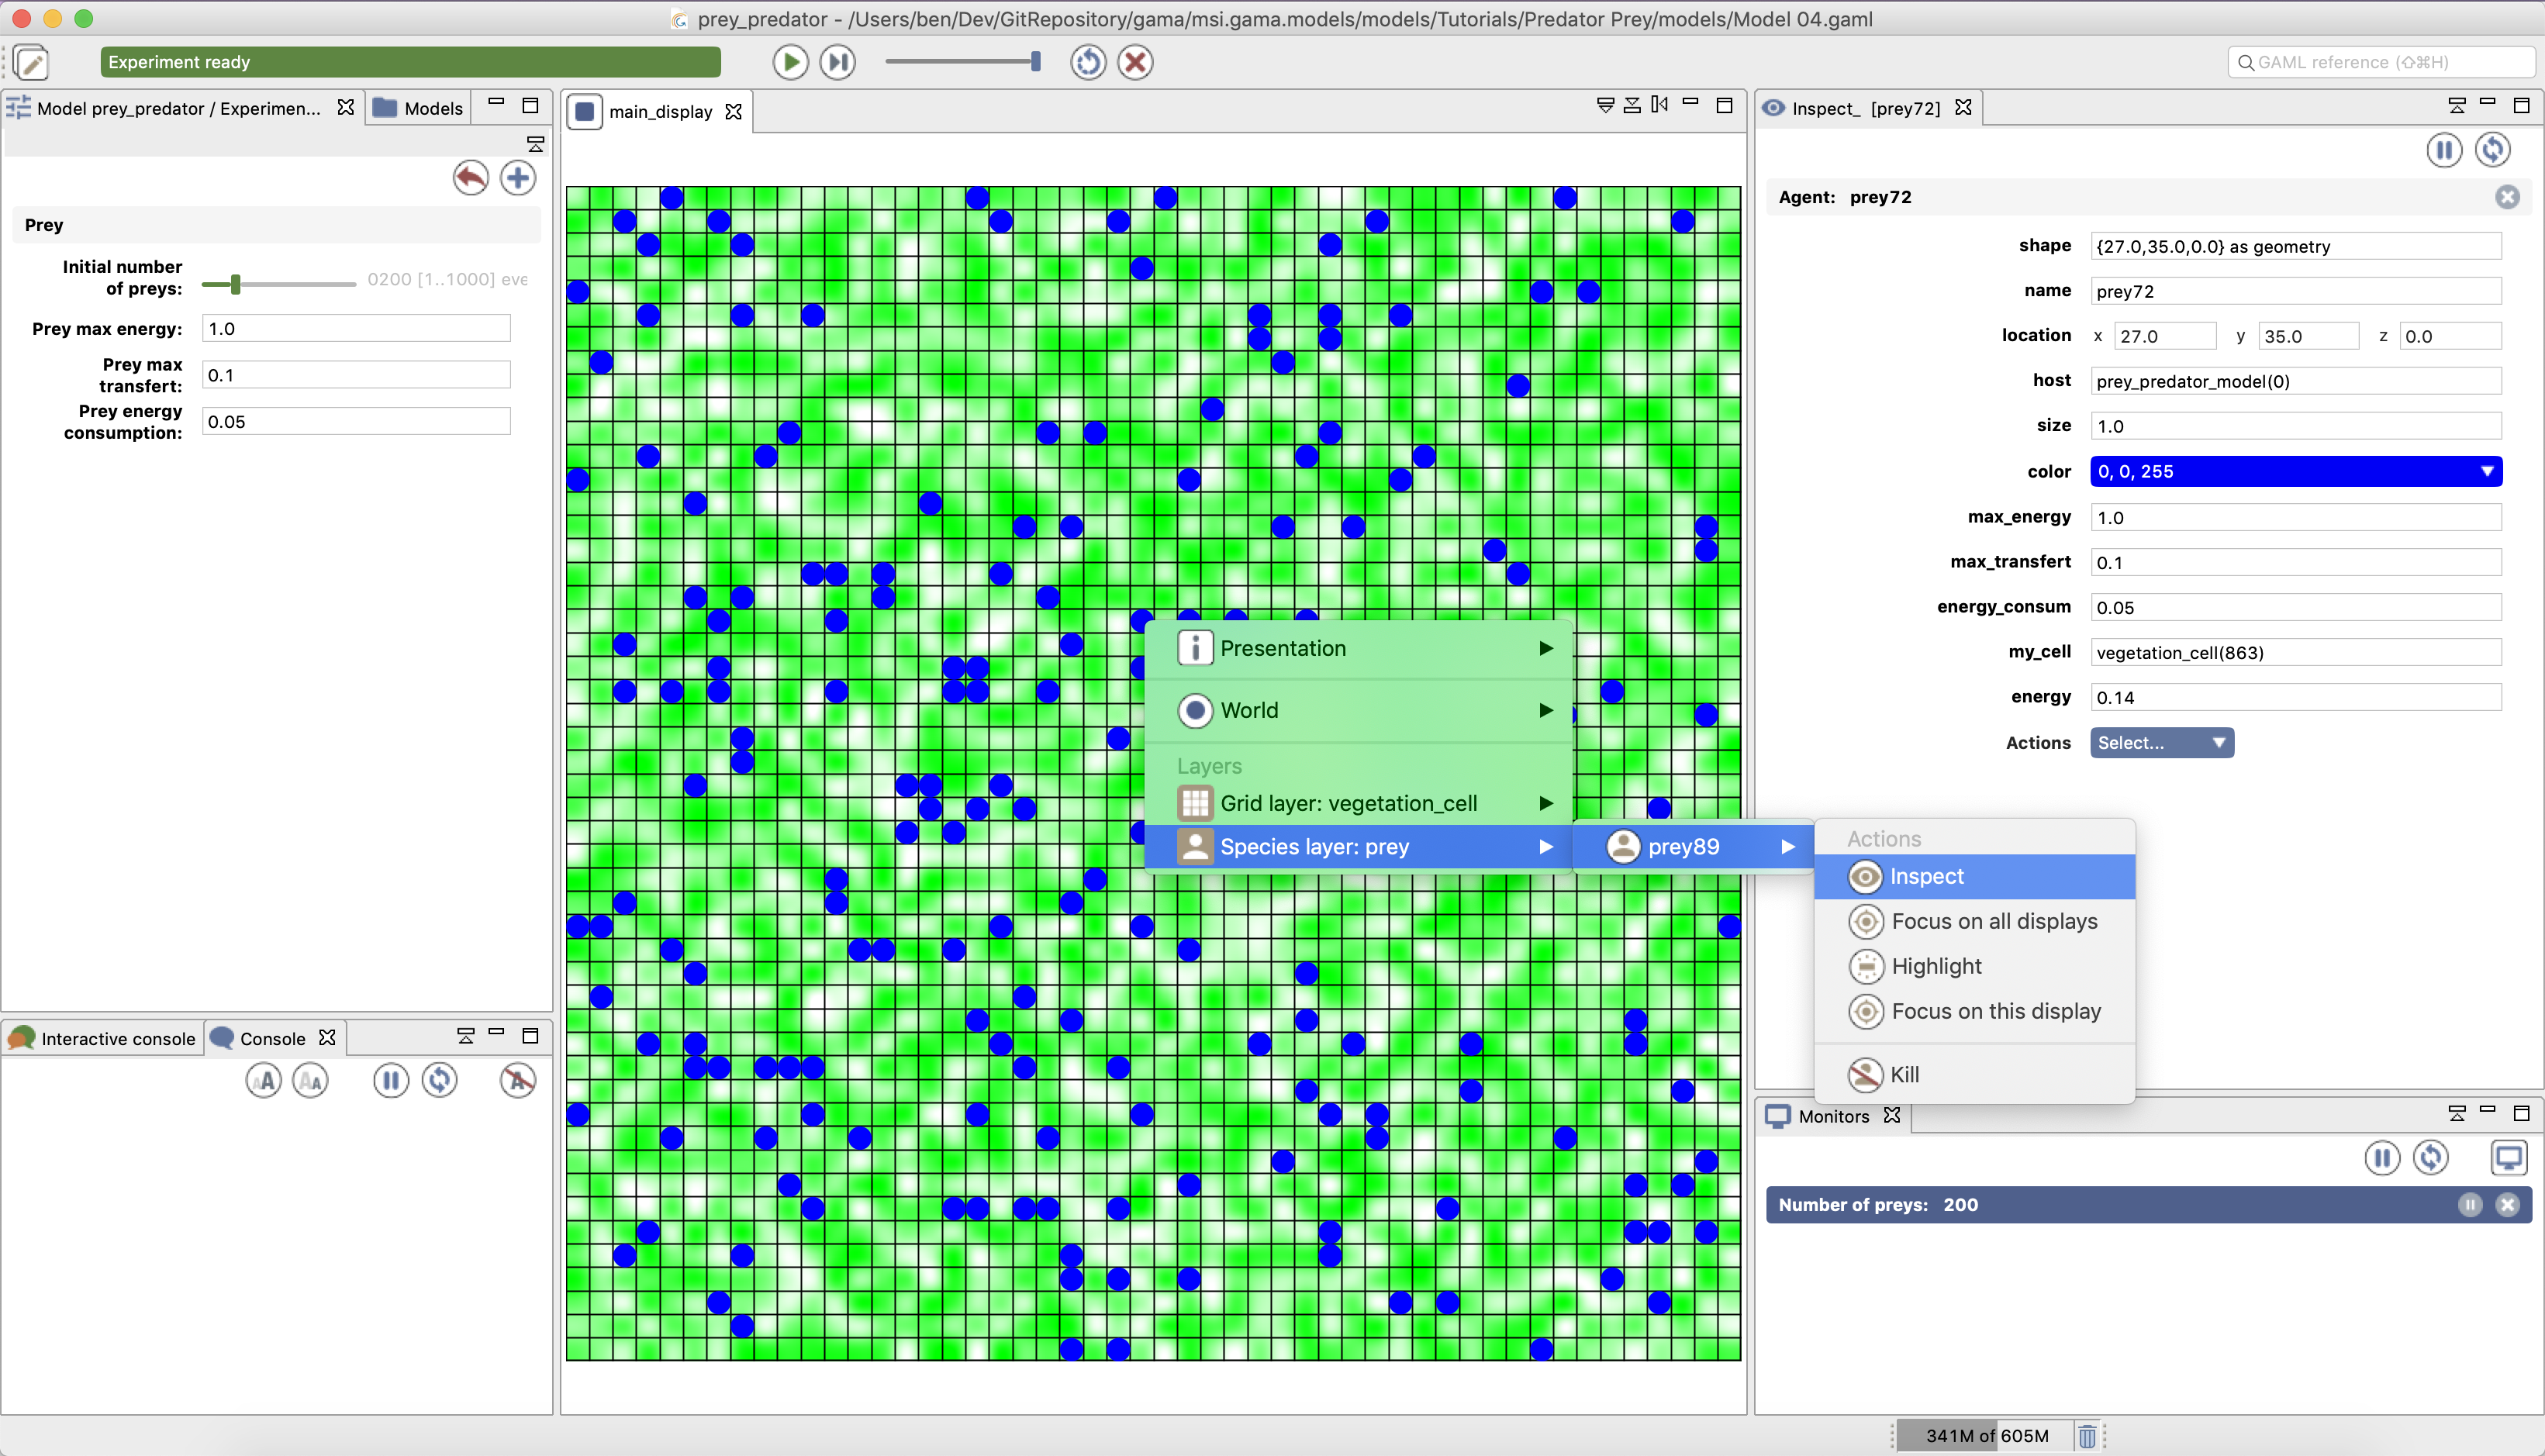Reload the experiment from the top toolbar
Viewport: 2545px width, 1456px height.
tap(1088, 62)
